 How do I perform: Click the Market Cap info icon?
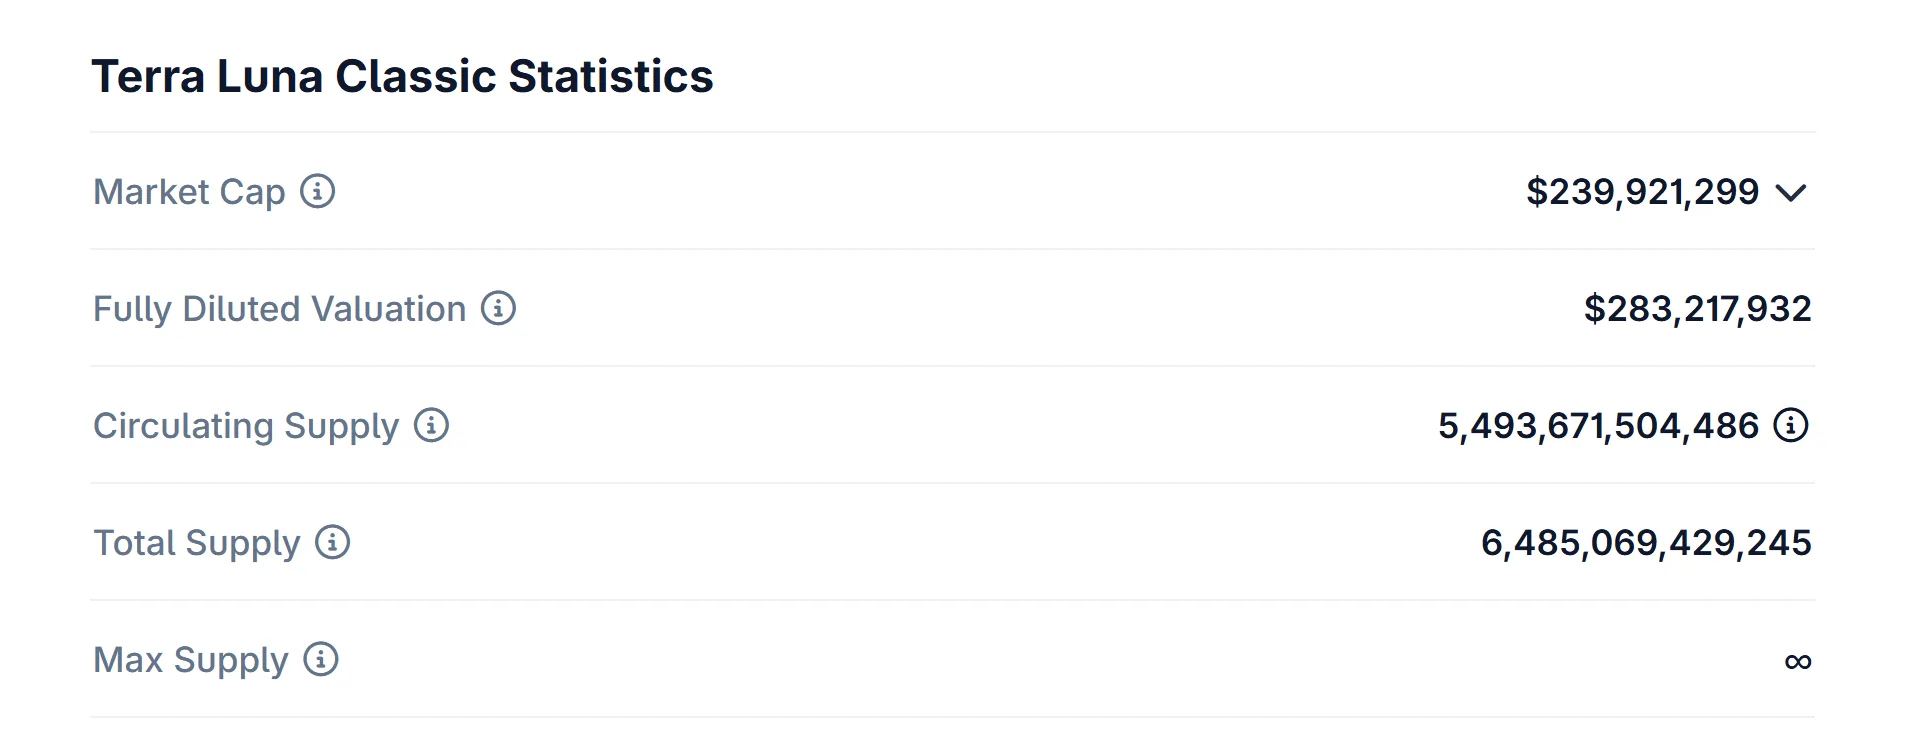318,191
